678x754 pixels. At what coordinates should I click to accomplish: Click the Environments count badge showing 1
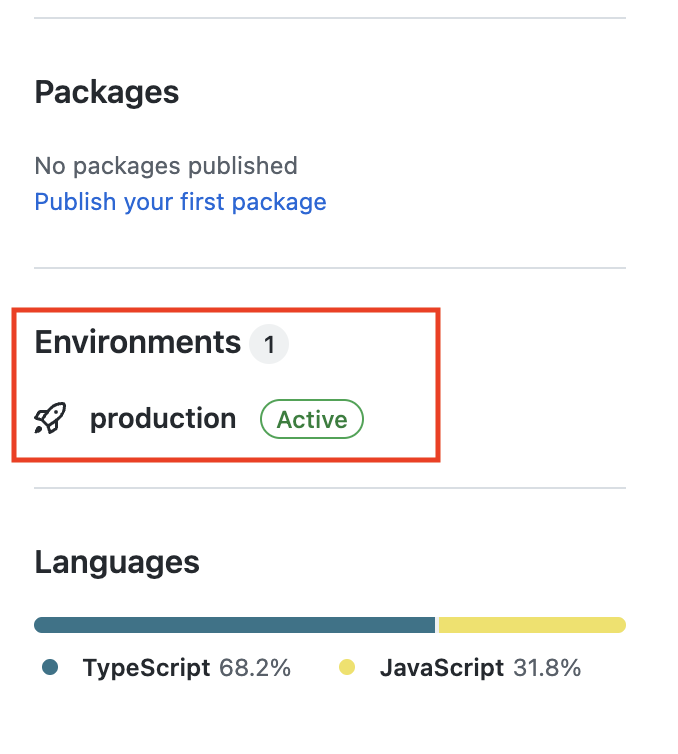(268, 345)
